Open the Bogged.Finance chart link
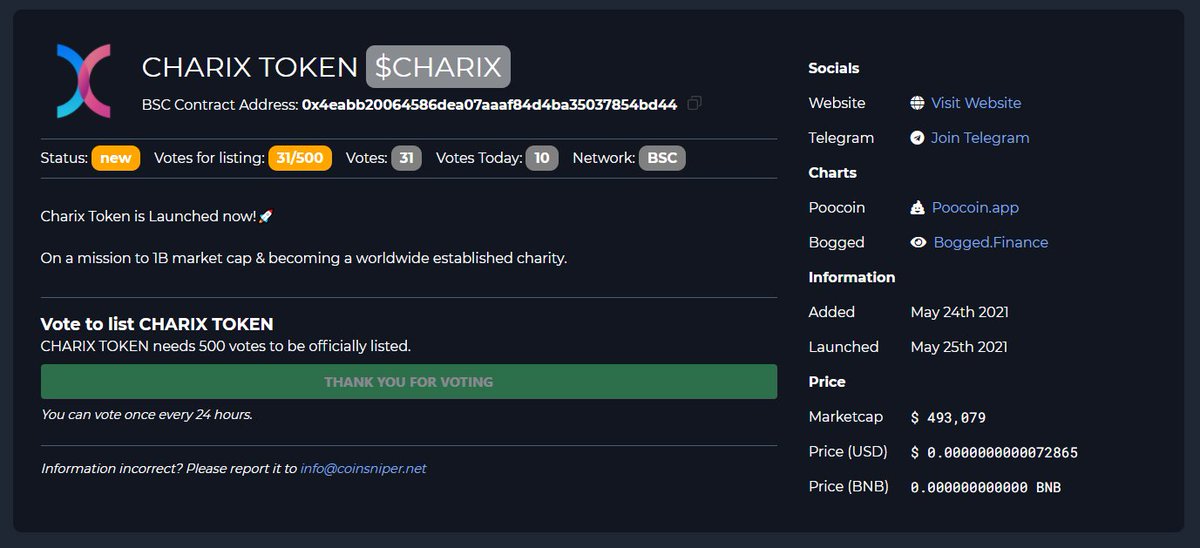This screenshot has height=548, width=1200. coord(991,243)
